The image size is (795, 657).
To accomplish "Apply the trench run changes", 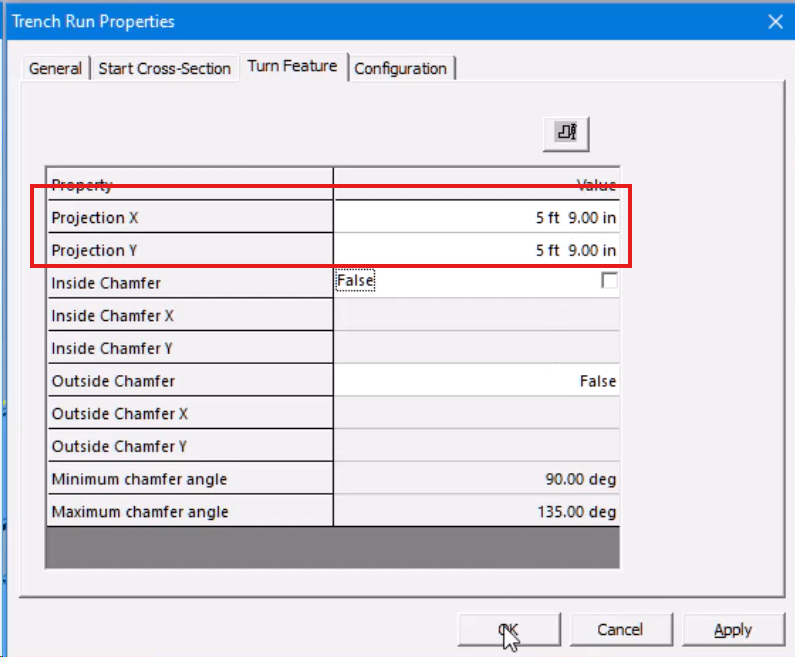I will pos(733,629).
